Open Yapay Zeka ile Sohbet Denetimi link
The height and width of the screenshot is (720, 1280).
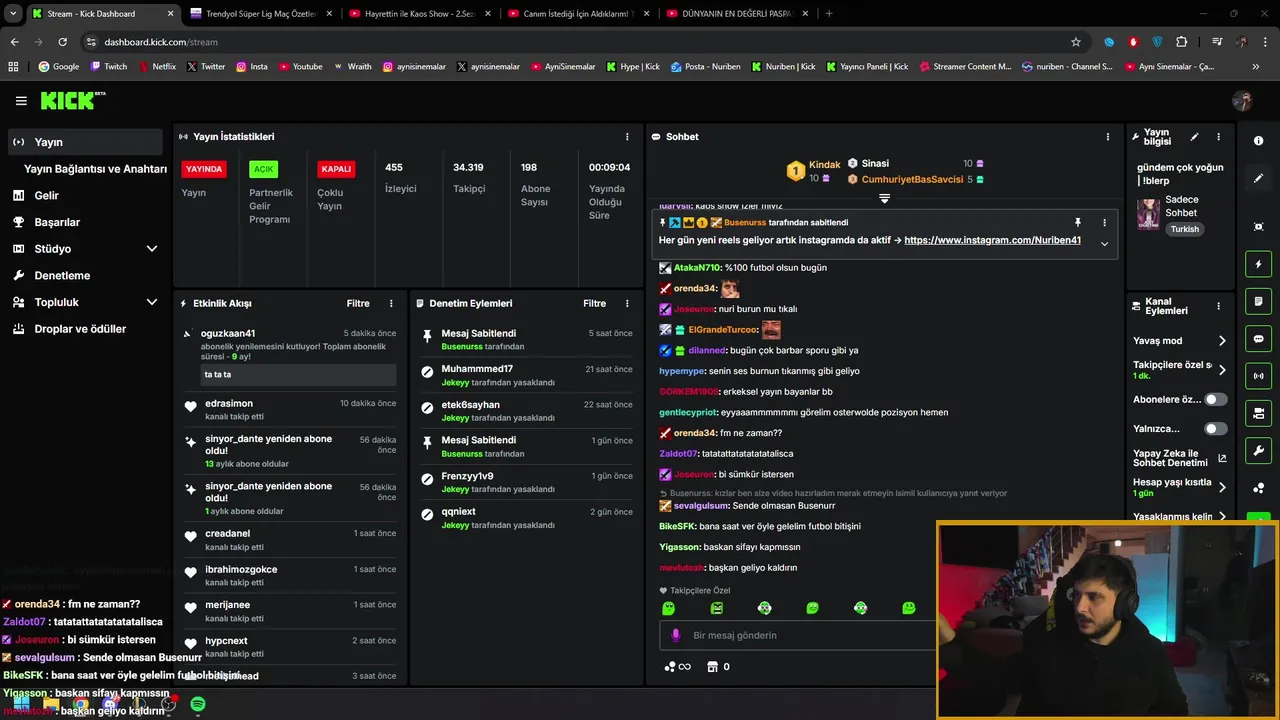tap(1180, 459)
